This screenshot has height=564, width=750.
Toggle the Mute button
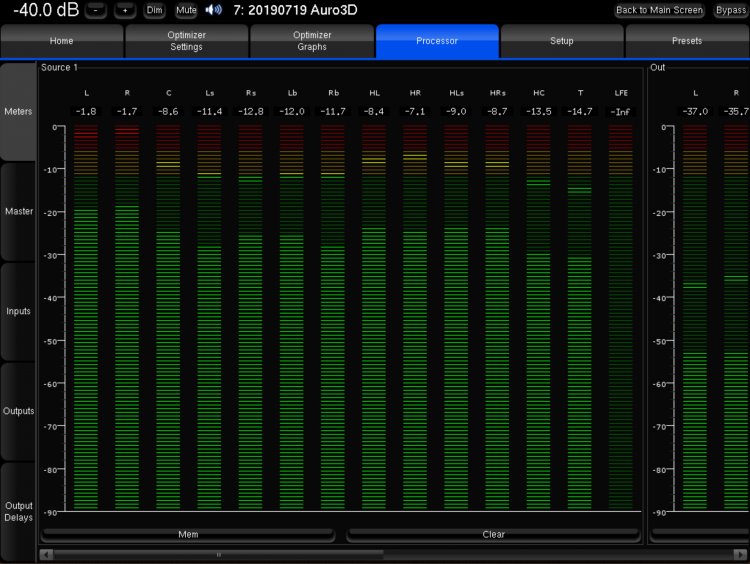(186, 10)
